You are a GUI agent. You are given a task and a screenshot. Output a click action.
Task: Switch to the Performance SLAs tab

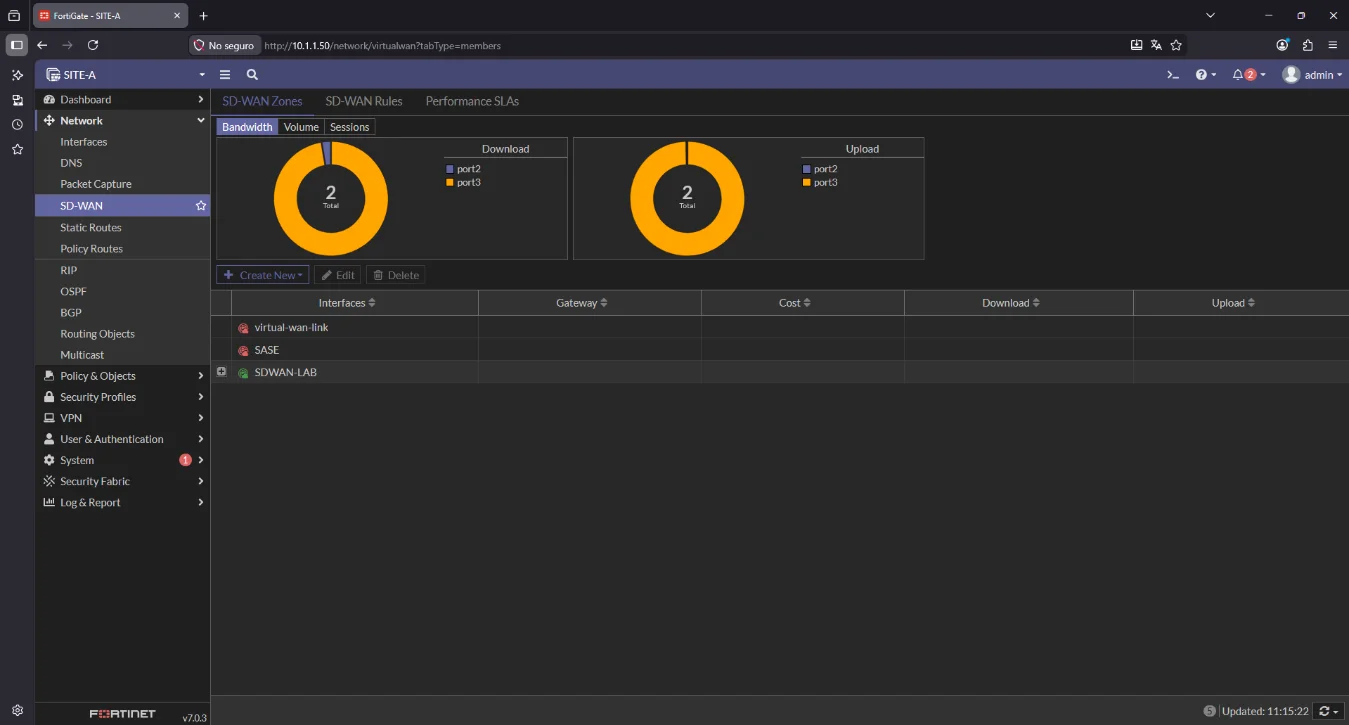point(472,101)
